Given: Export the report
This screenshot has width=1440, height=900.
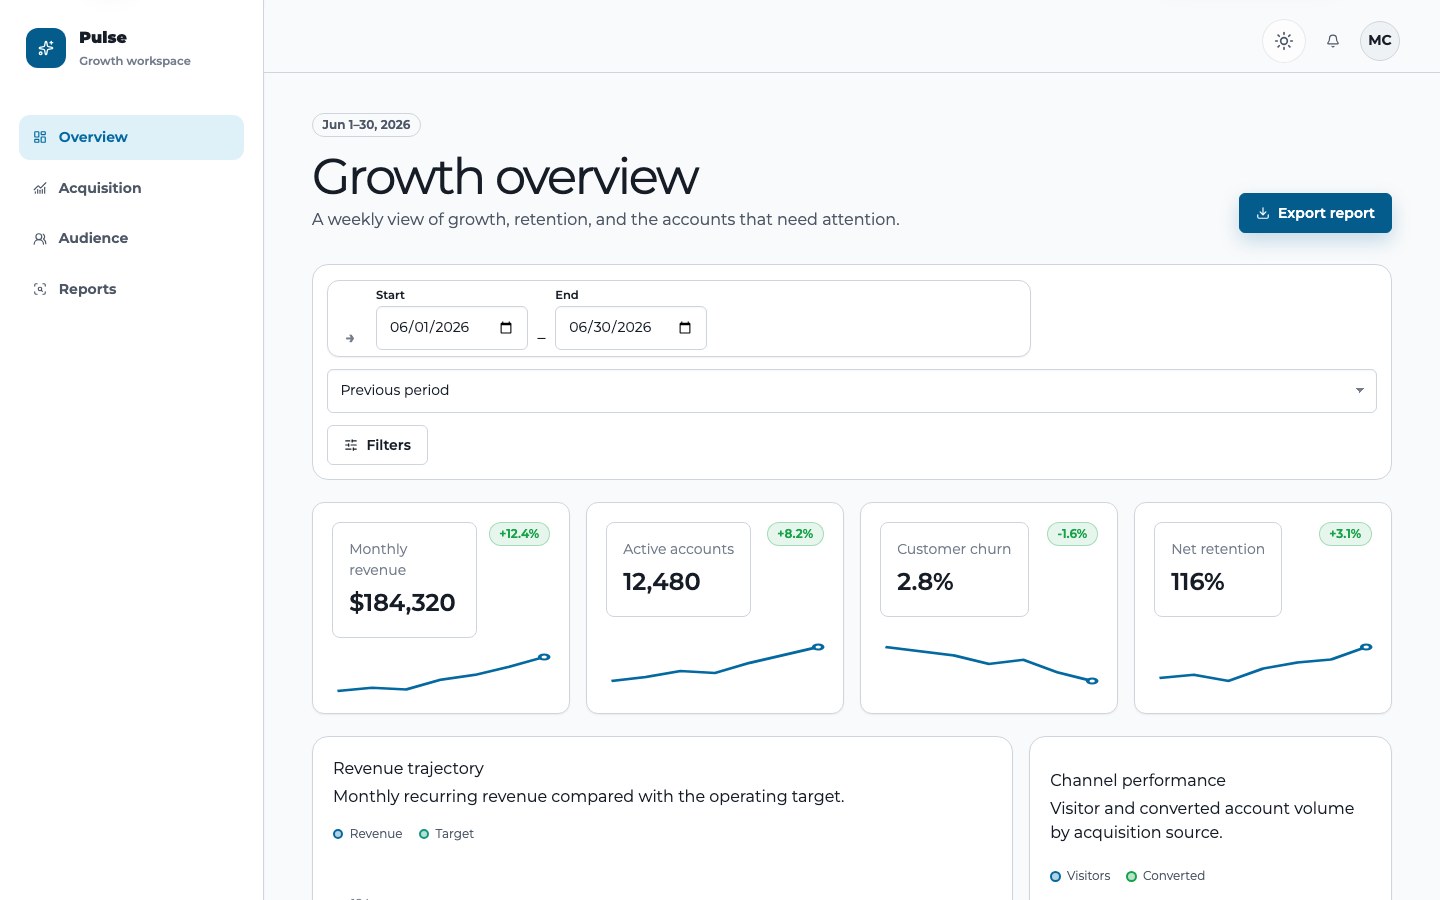Looking at the screenshot, I should click(x=1315, y=213).
